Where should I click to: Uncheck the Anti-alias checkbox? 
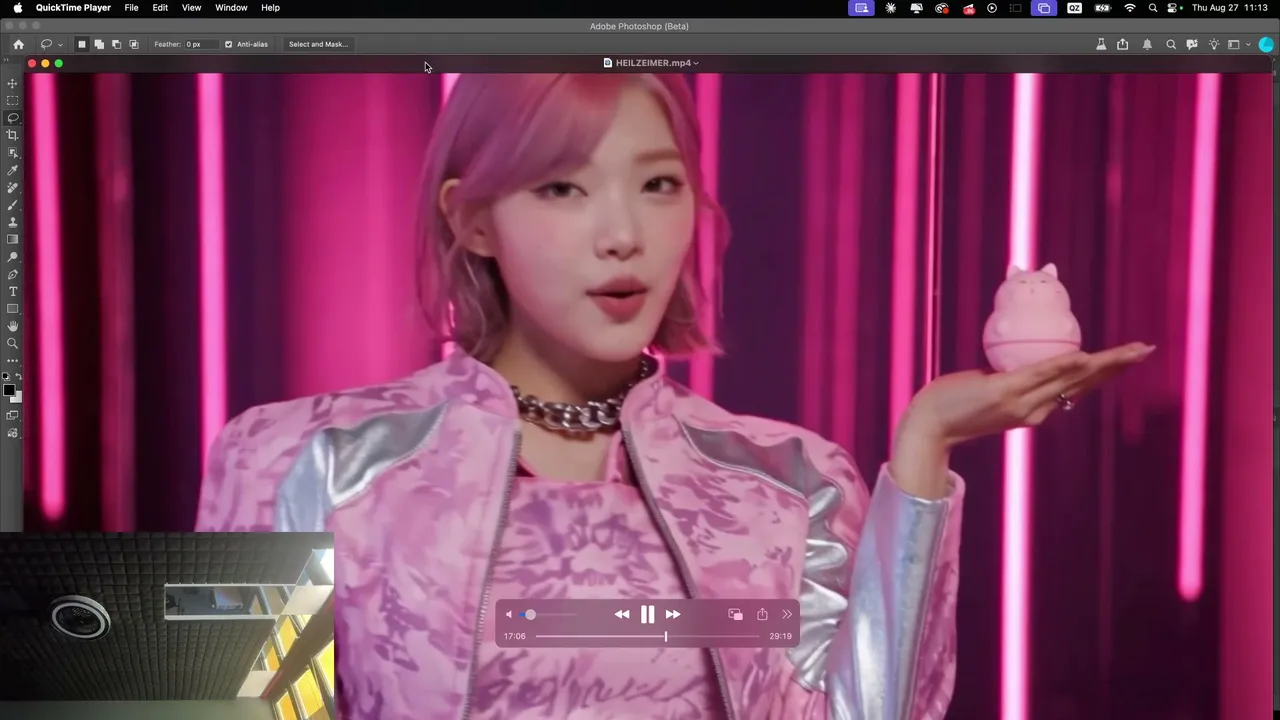click(x=228, y=44)
